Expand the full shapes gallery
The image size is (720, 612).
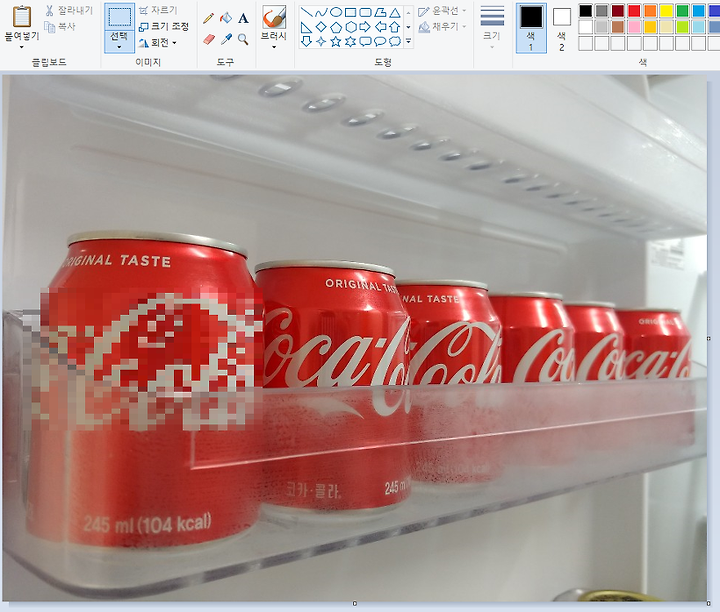point(408,42)
